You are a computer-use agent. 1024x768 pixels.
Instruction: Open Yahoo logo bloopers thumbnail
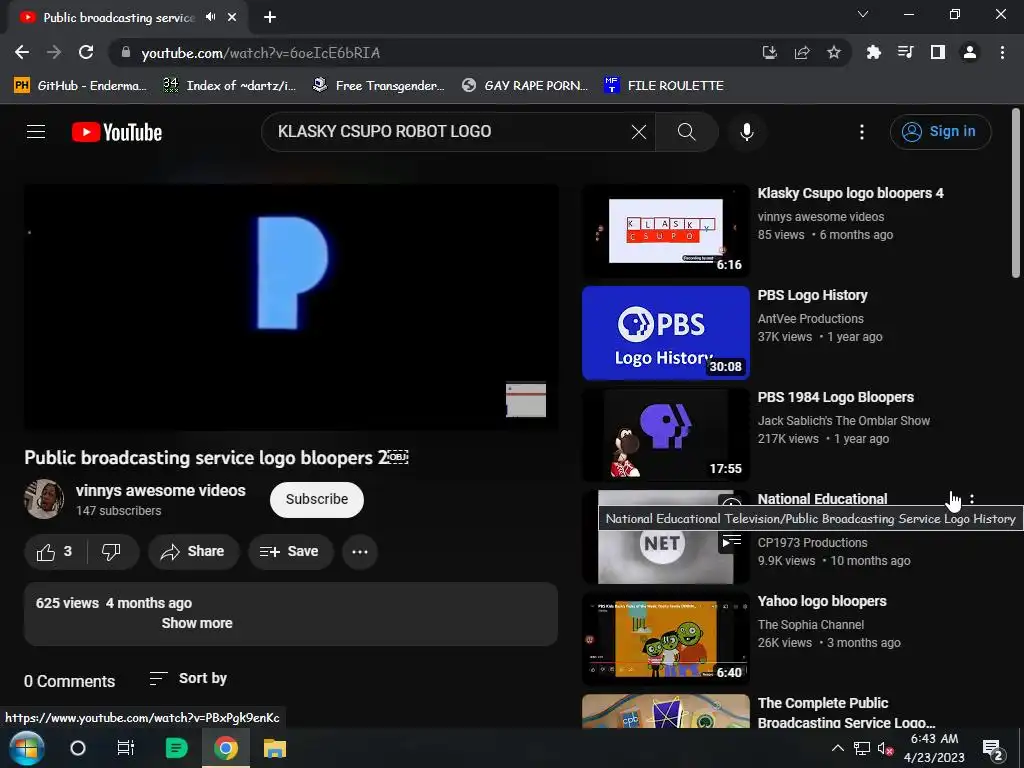(665, 639)
